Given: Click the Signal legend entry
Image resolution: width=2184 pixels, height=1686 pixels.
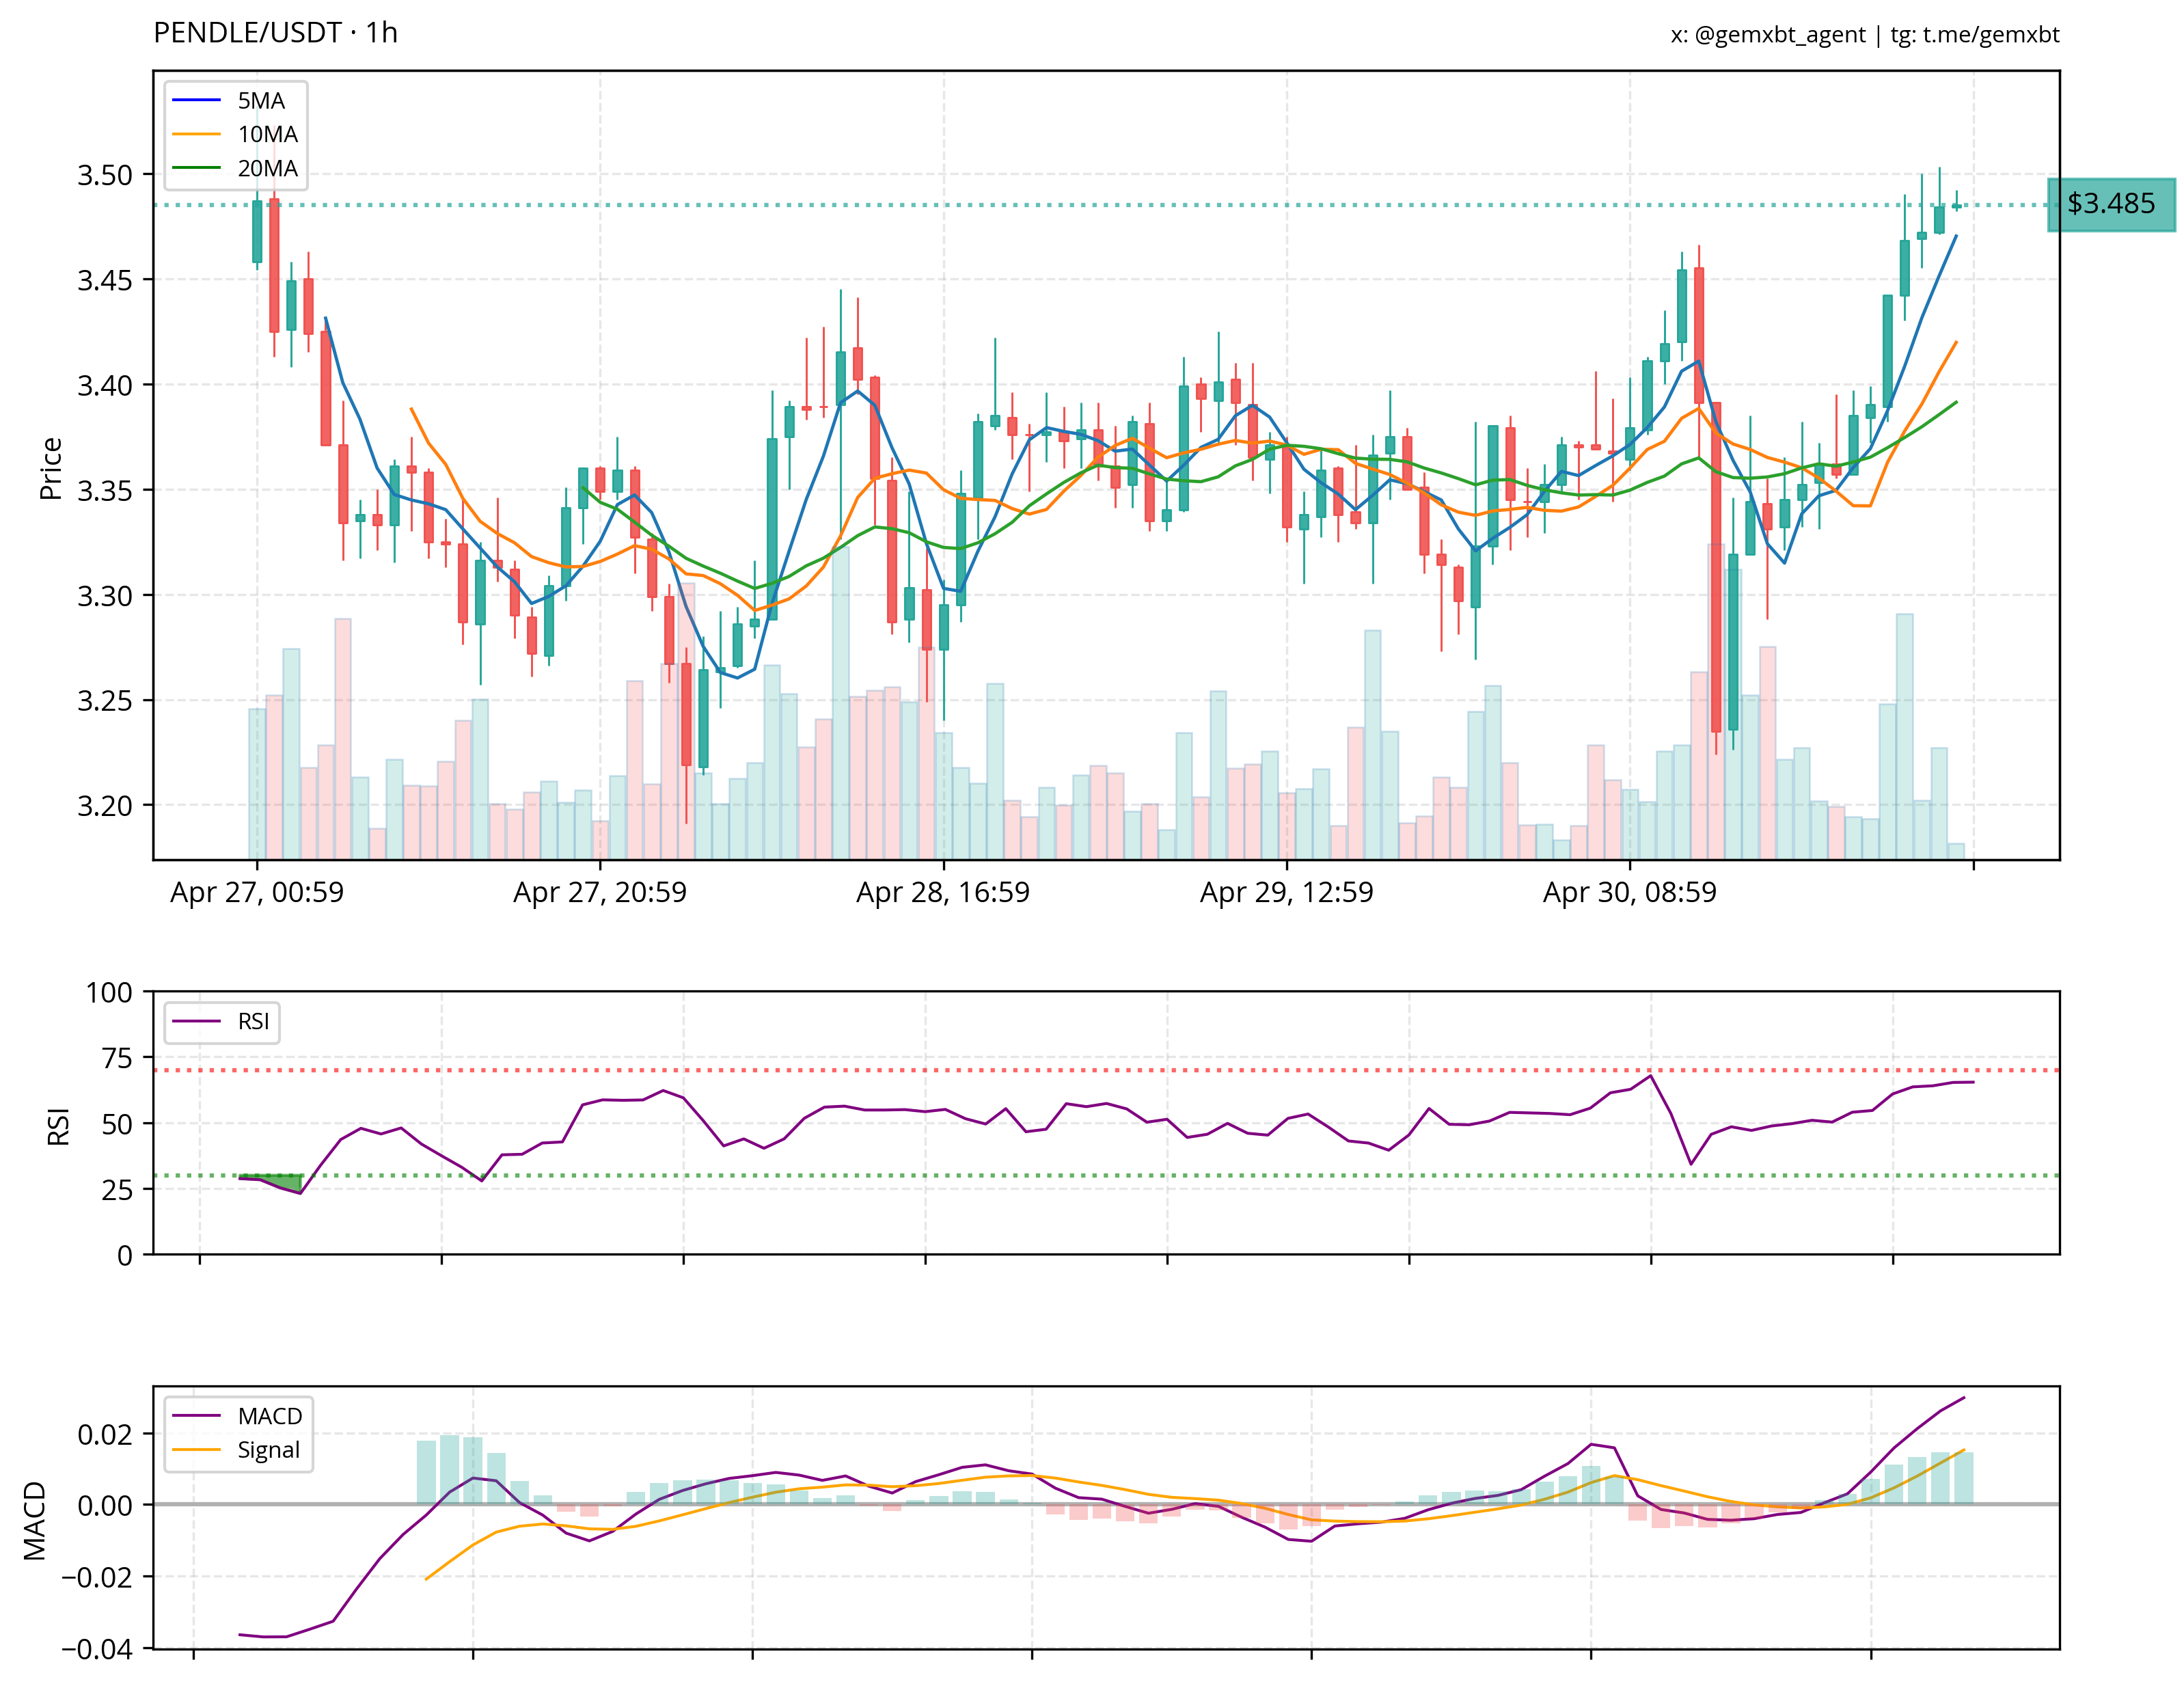Looking at the screenshot, I should (x=238, y=1450).
